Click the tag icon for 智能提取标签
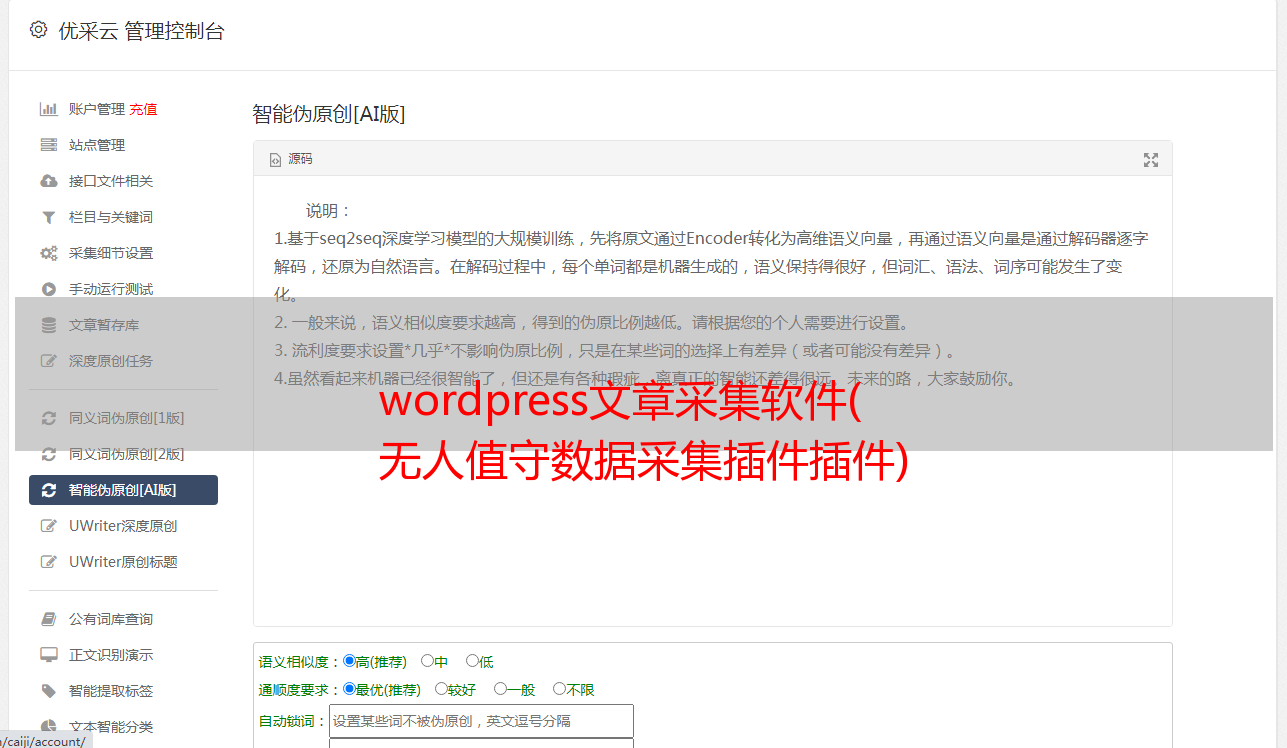This screenshot has height=748, width=1287. 48,691
